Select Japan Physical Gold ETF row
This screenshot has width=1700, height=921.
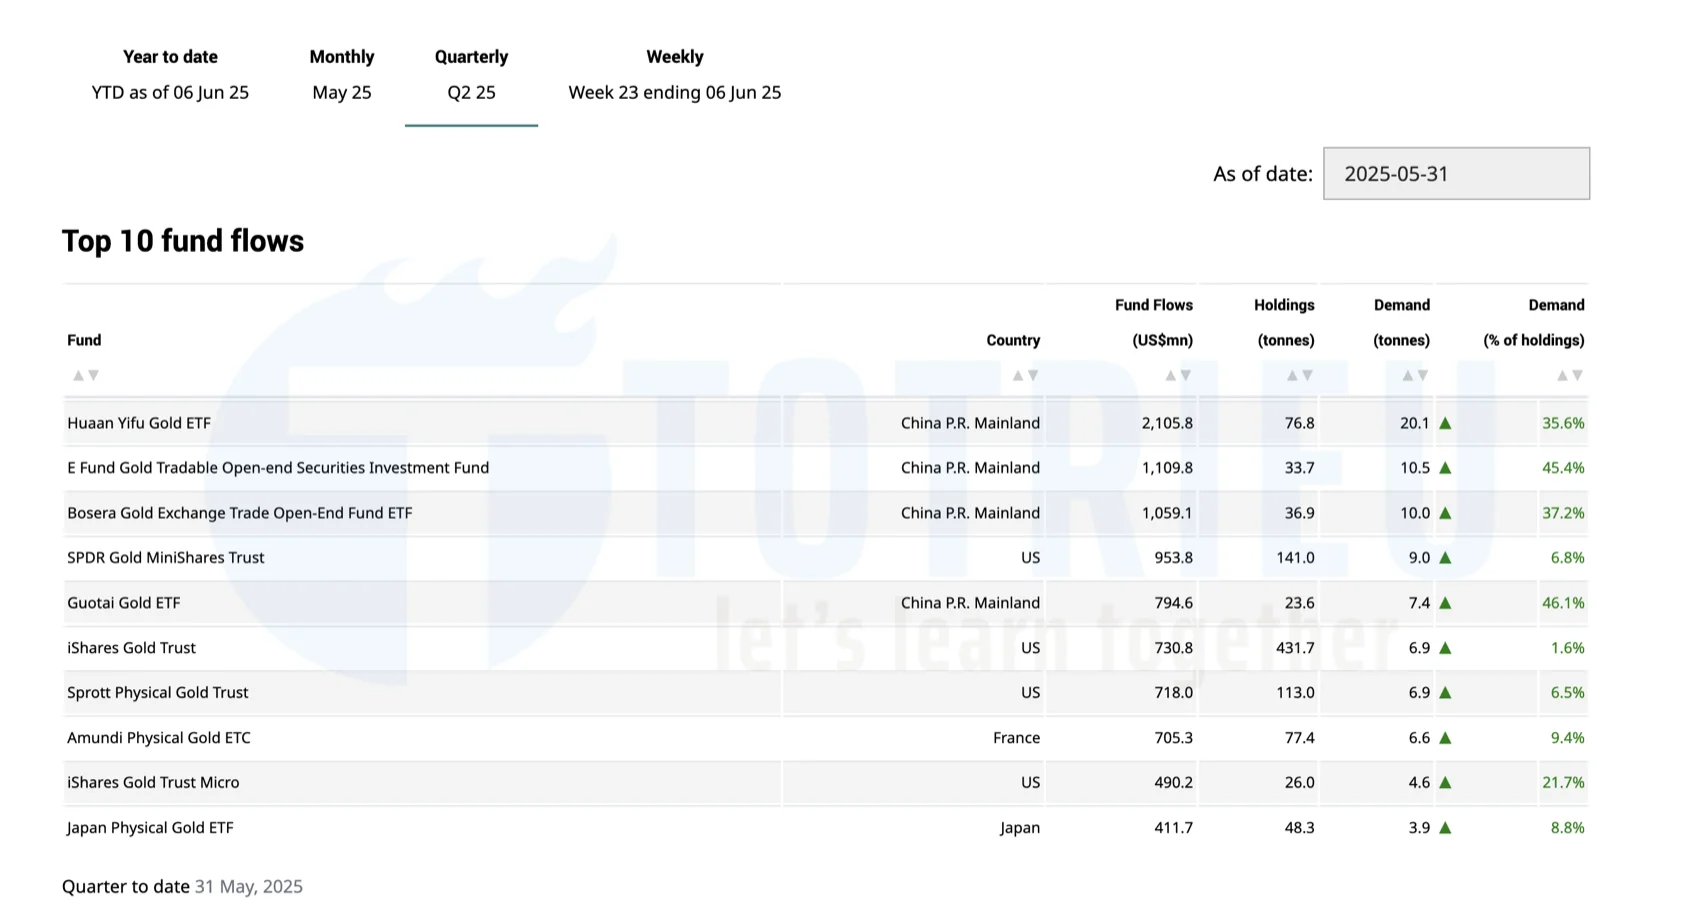[x=826, y=828]
